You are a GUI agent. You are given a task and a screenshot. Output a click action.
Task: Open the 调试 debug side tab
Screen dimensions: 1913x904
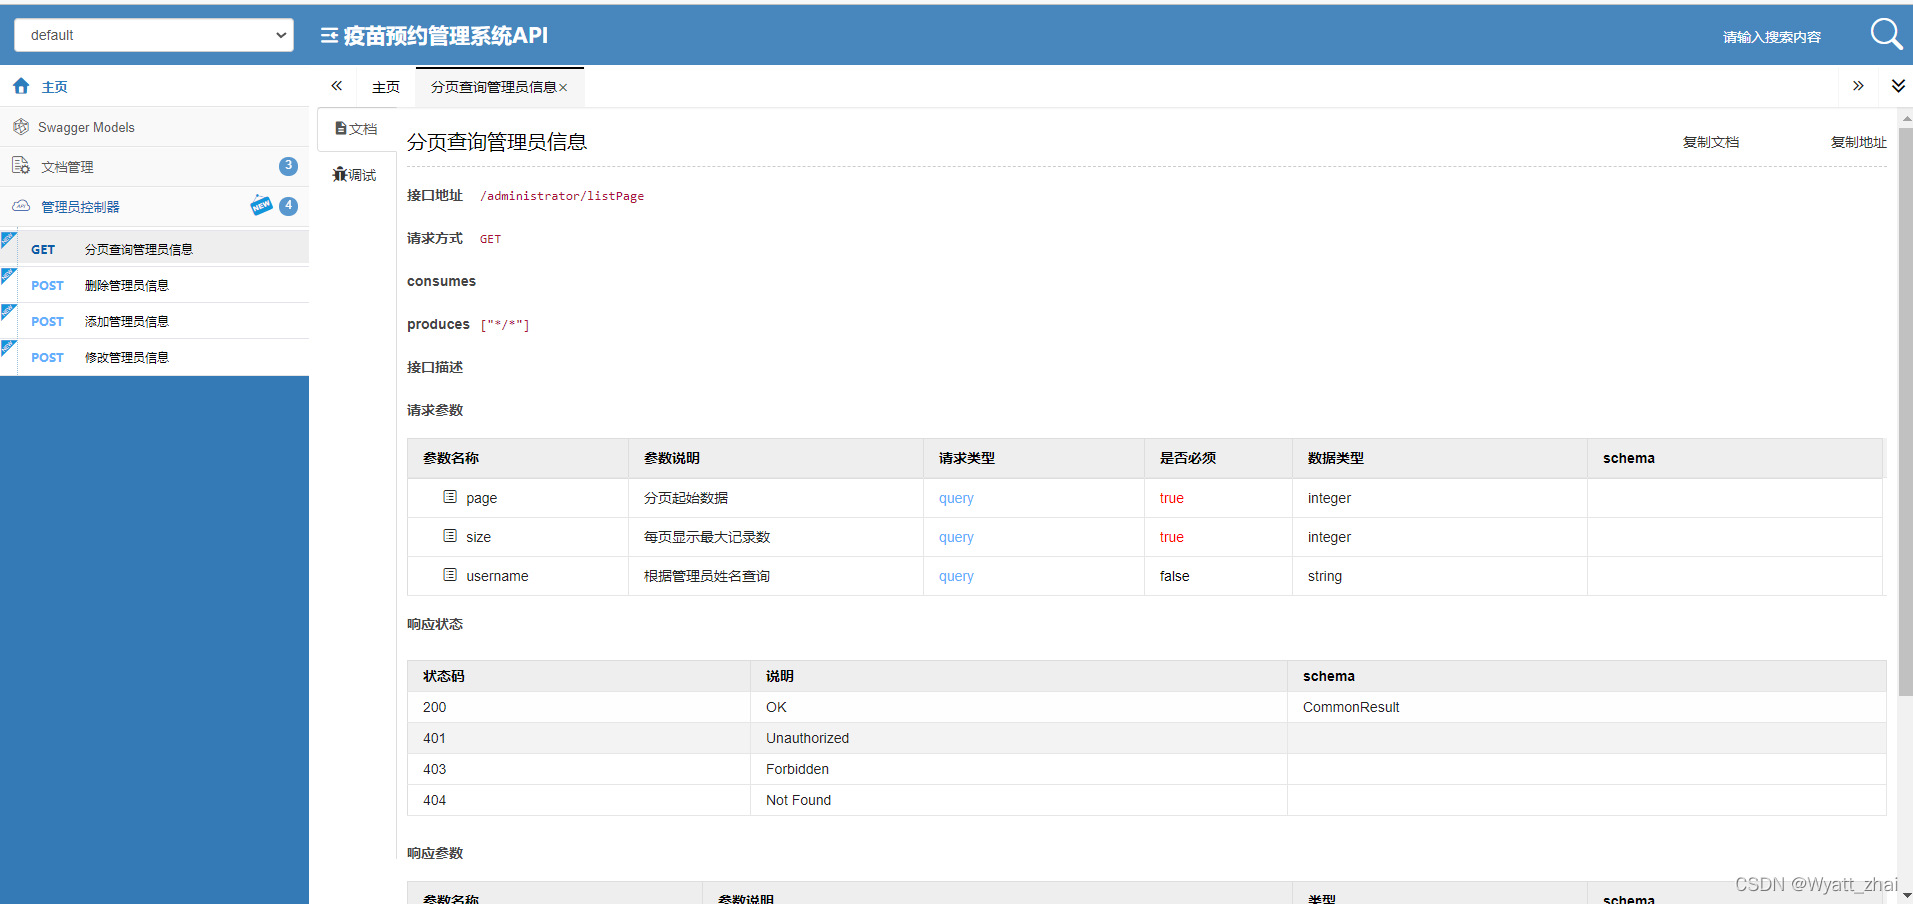coord(356,175)
